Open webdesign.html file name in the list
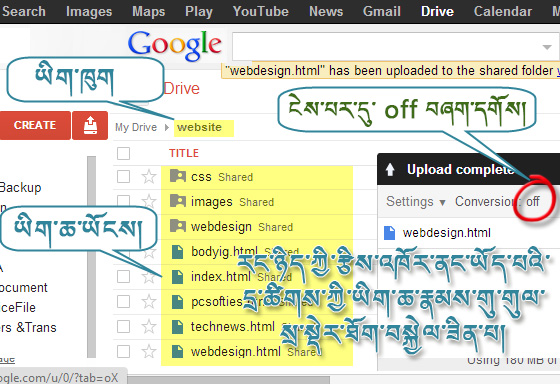 click(x=236, y=352)
